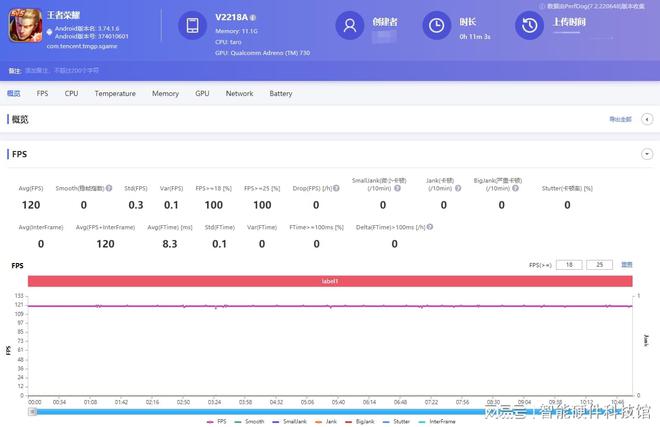Click the duration clock icon
The width and height of the screenshot is (660, 427).
(x=436, y=25)
